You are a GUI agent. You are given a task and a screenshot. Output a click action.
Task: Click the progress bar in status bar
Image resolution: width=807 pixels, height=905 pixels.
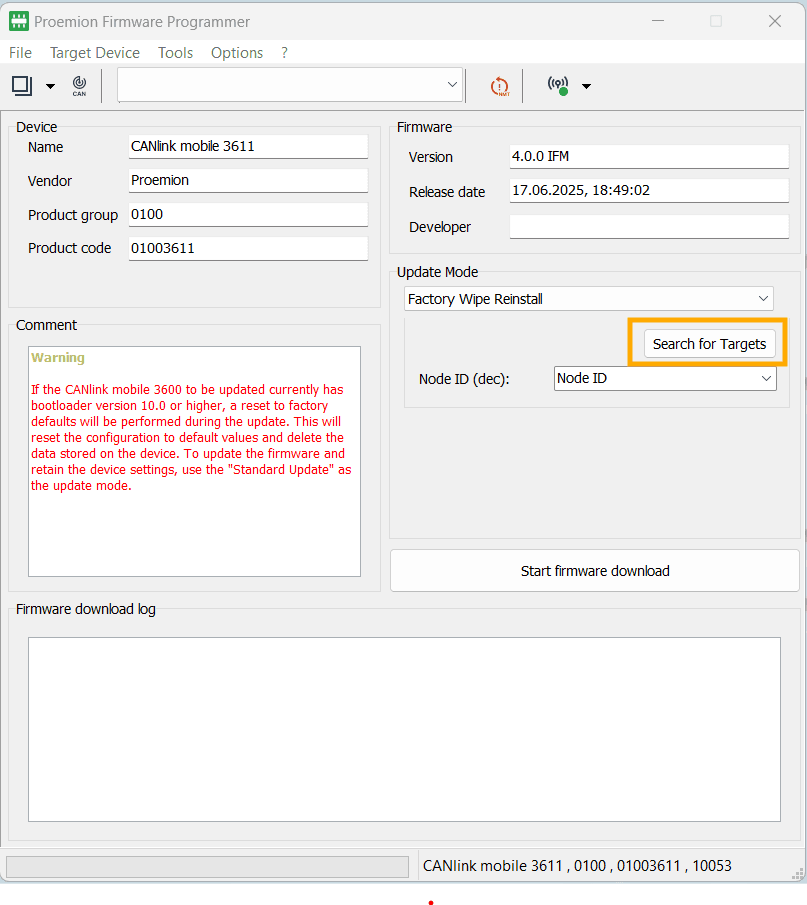[207, 866]
